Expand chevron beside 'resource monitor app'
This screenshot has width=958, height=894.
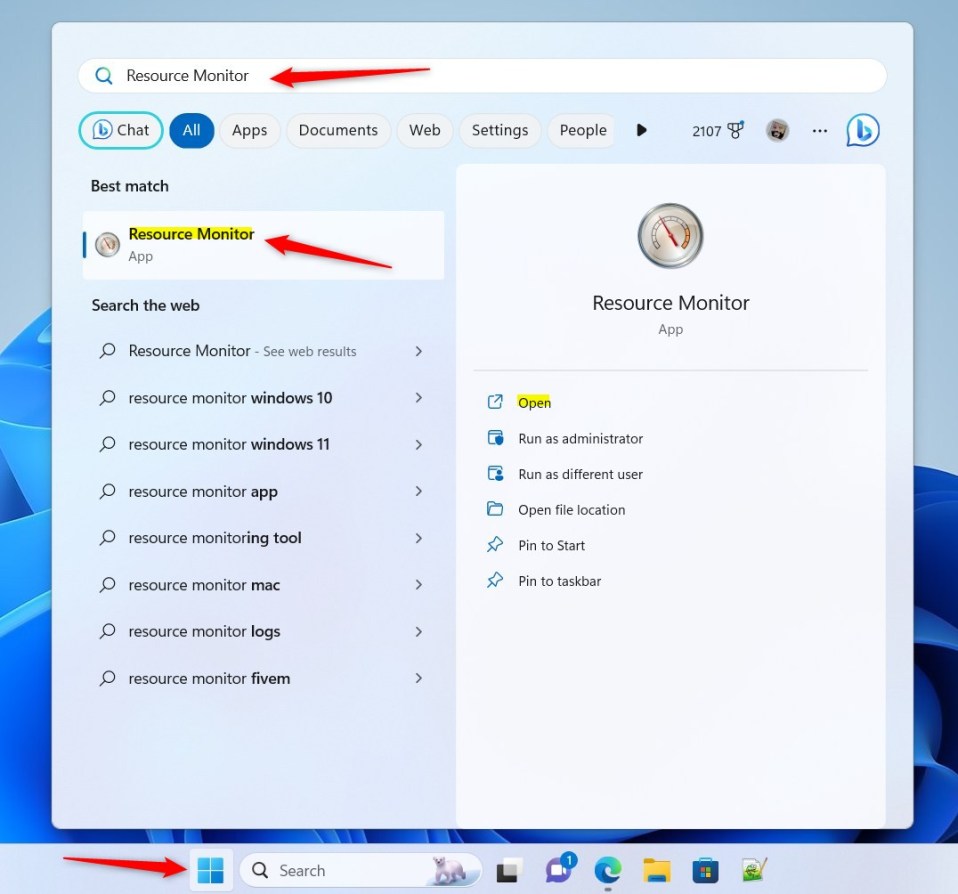[419, 491]
